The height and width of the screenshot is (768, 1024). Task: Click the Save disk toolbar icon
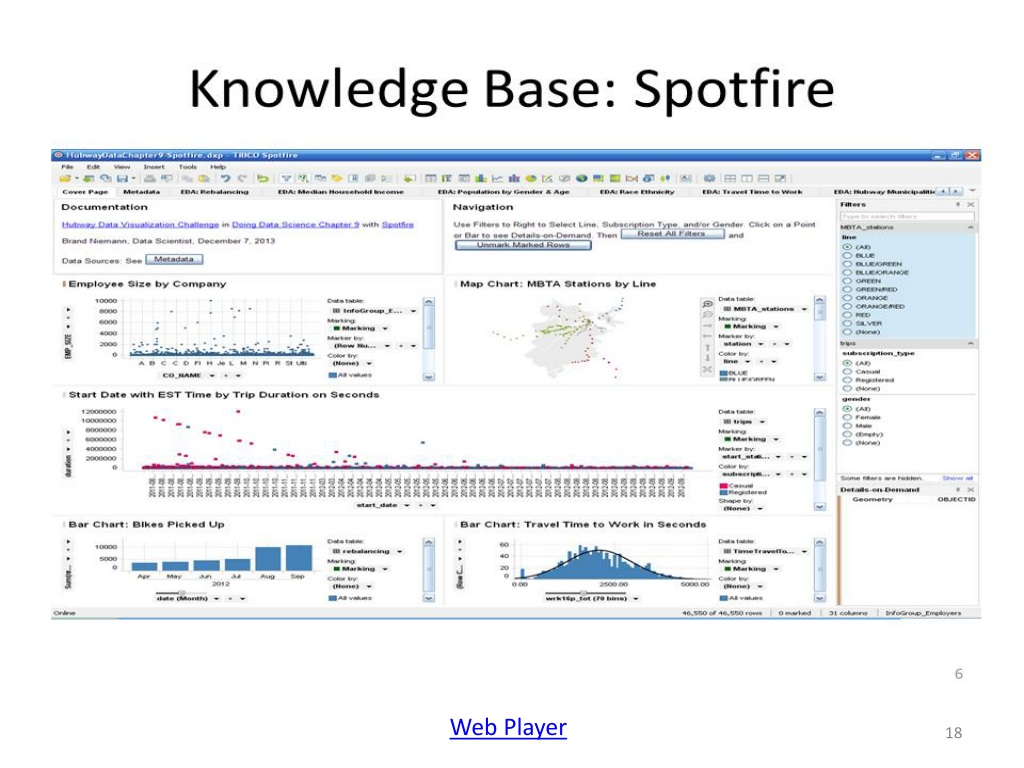coord(122,178)
